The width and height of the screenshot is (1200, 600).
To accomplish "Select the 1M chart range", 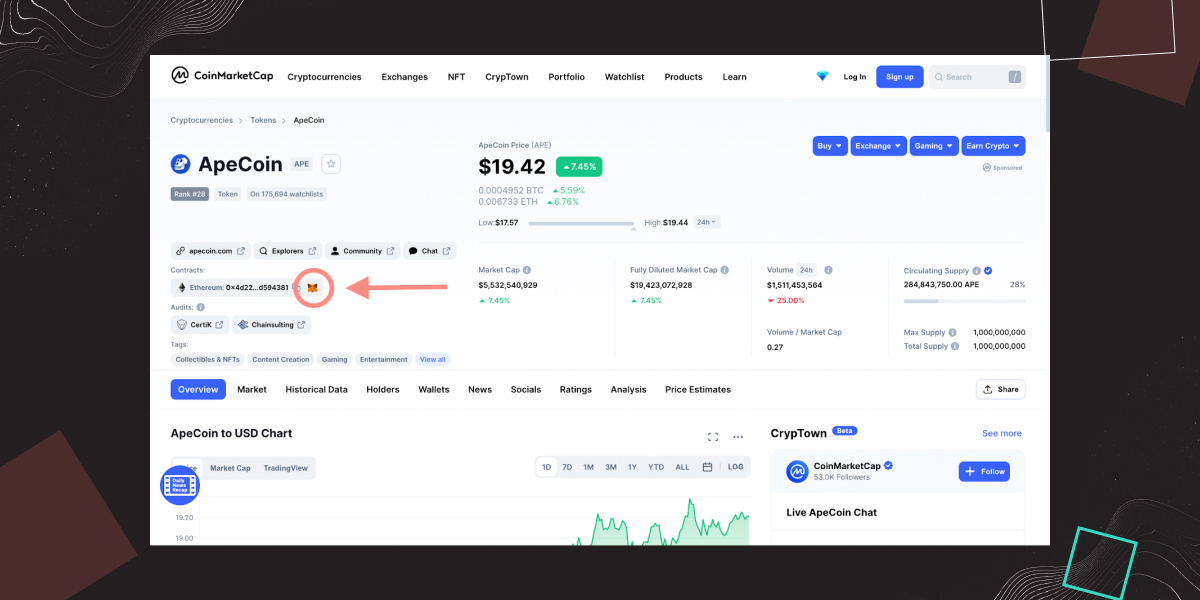I will point(588,467).
